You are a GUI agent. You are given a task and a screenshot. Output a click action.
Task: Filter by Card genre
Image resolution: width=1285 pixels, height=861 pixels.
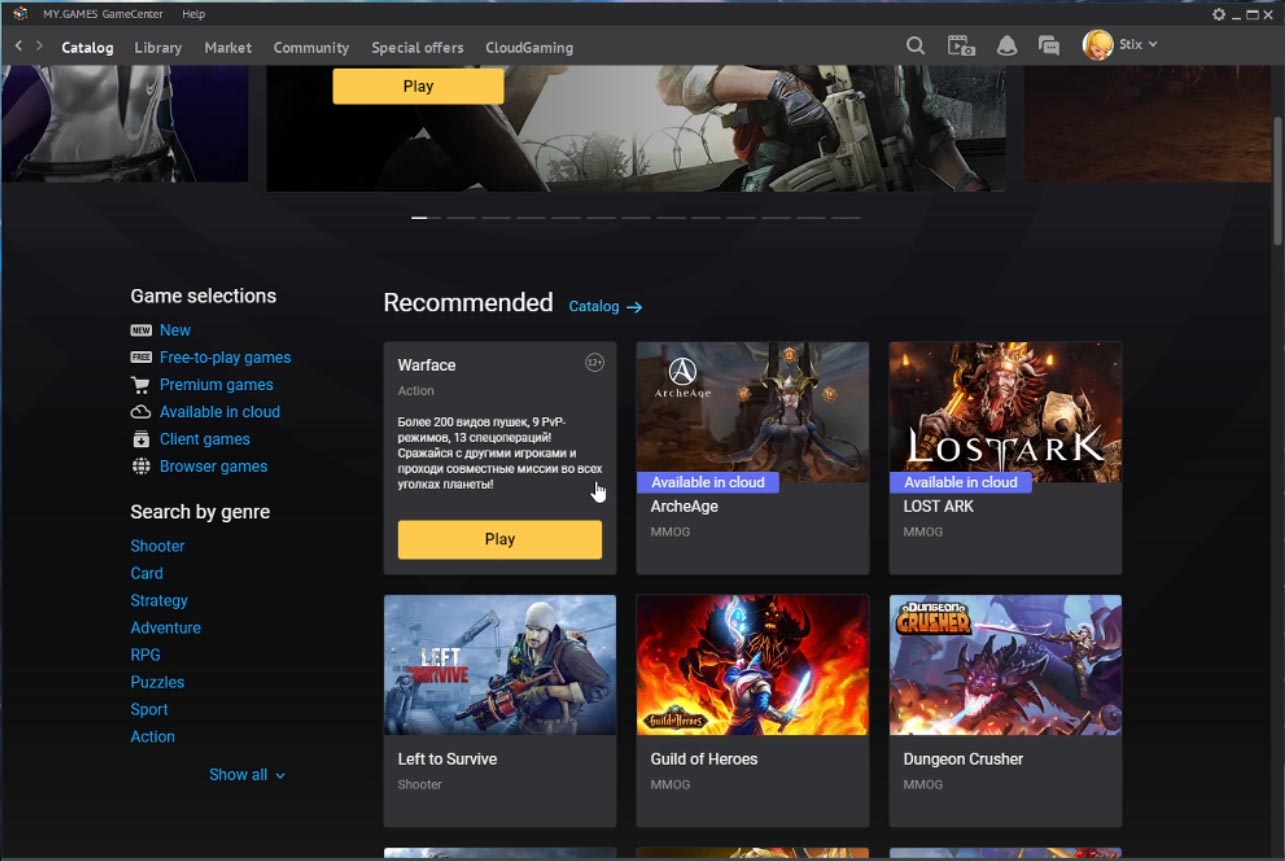pyautogui.click(x=146, y=573)
